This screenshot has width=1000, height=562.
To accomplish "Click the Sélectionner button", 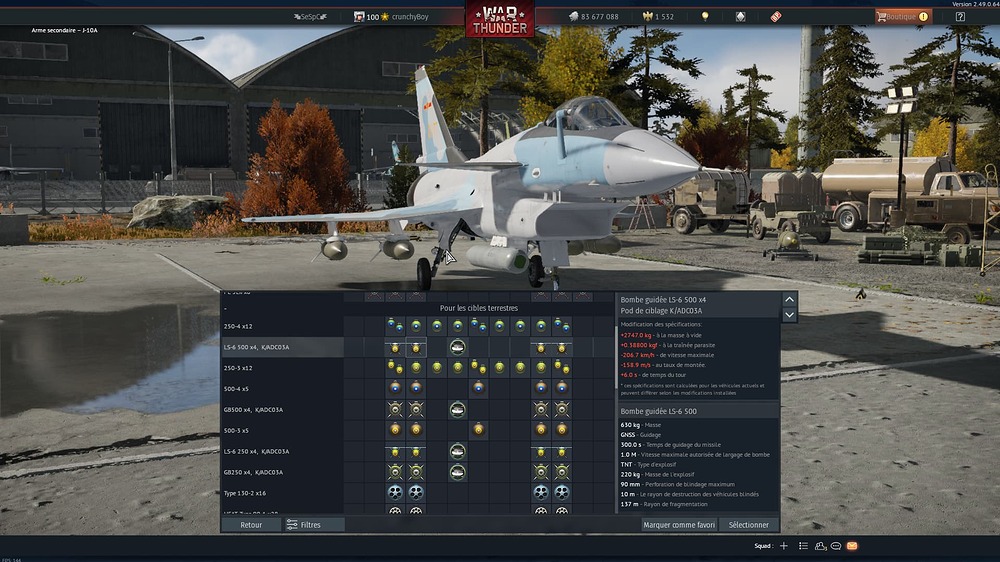I will tap(748, 524).
